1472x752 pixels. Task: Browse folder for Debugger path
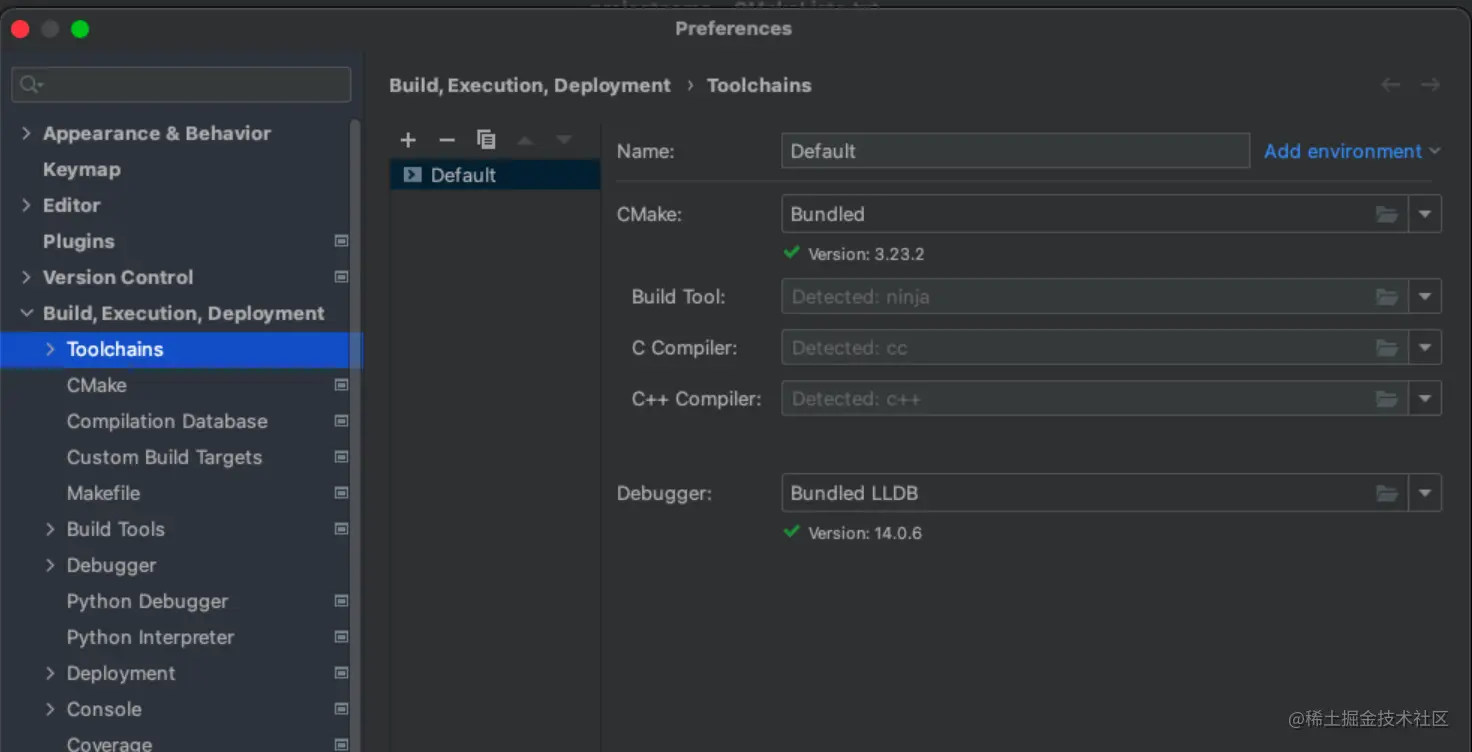click(1386, 493)
